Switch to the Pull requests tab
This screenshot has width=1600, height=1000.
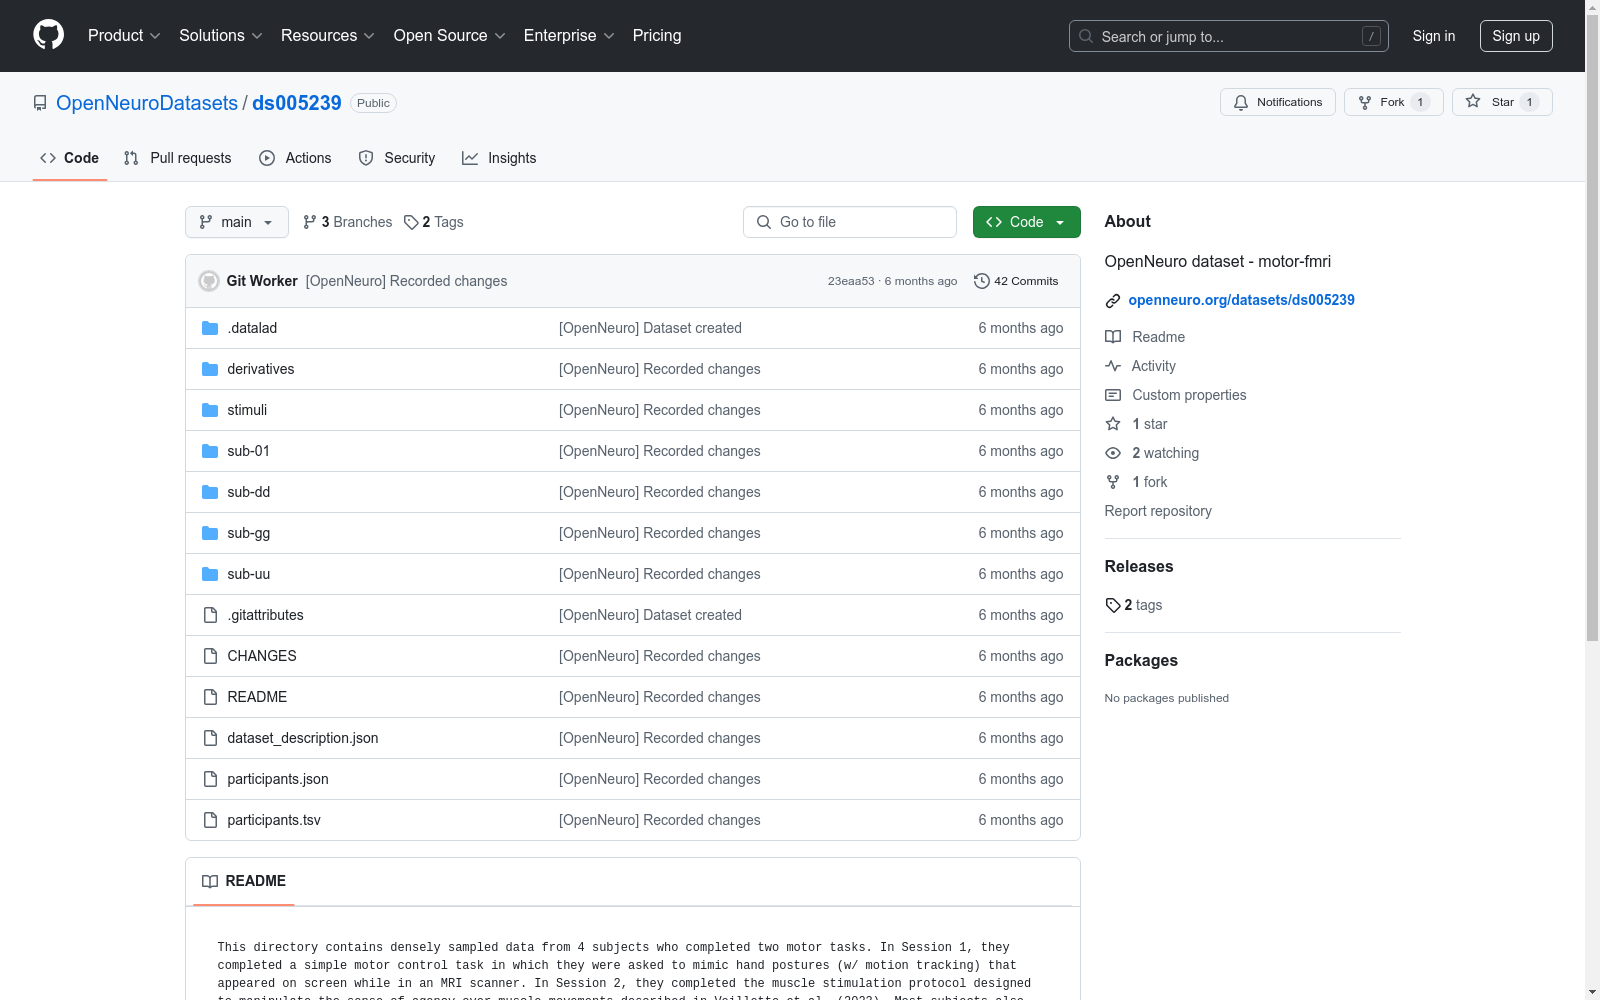(x=178, y=158)
